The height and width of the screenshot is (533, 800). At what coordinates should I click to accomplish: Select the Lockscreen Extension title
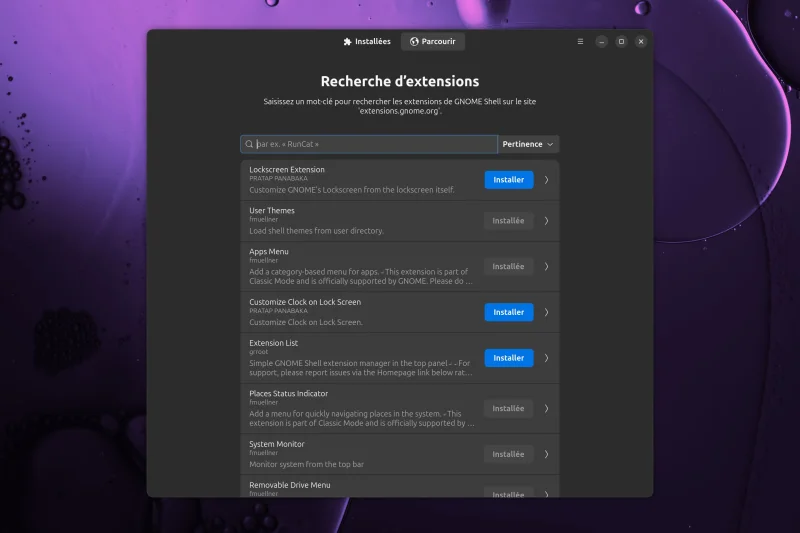pos(287,169)
